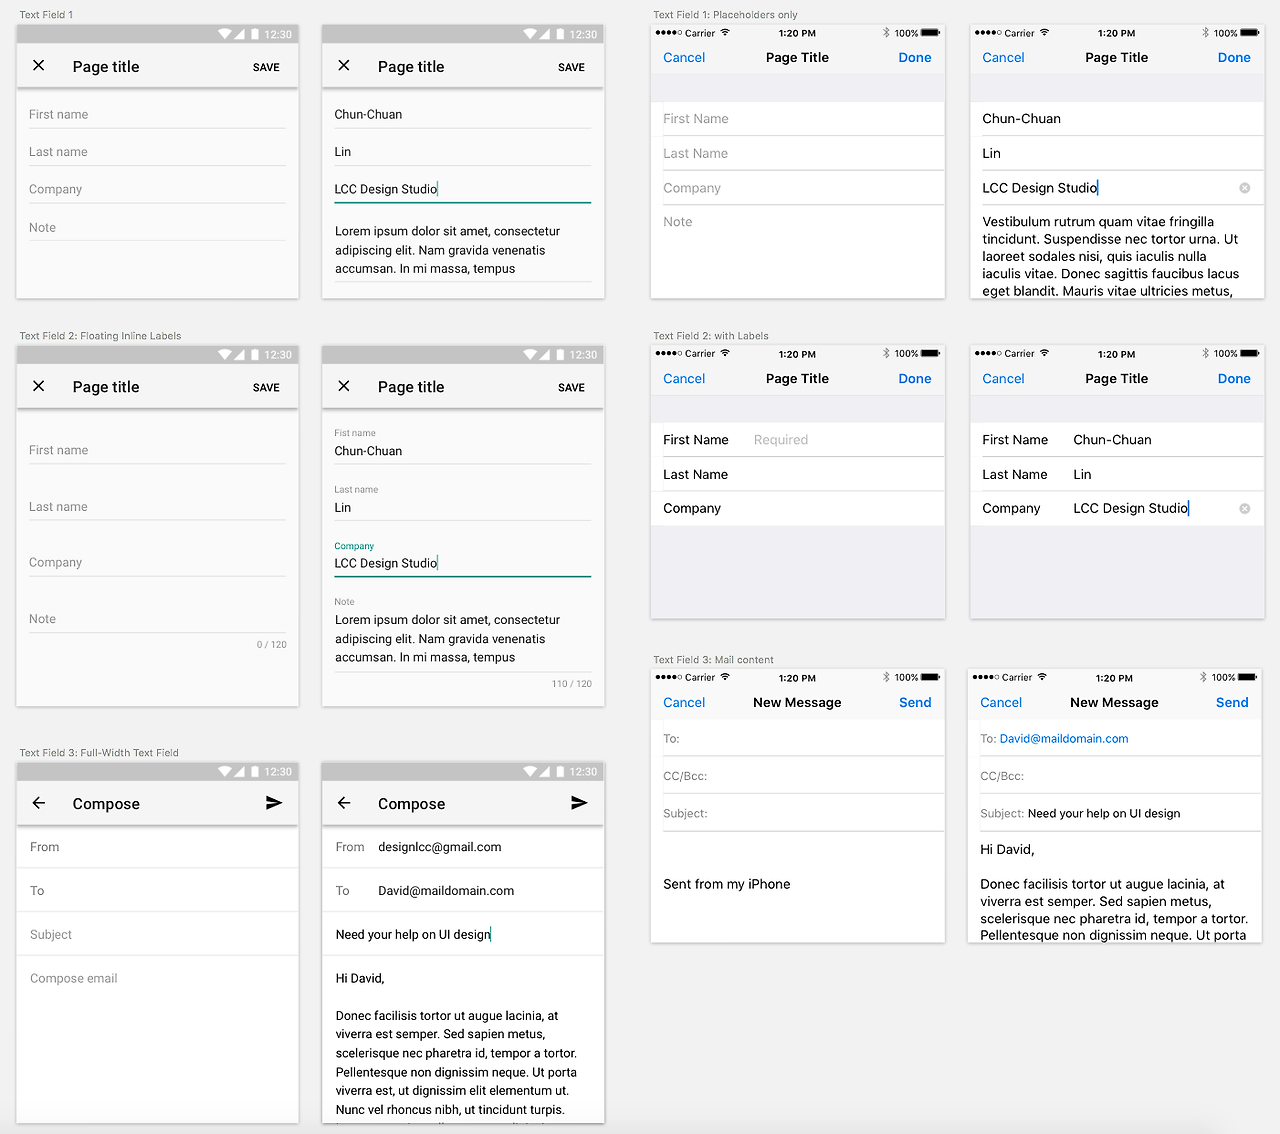Click Vestibulum rutrum note text in iOS form
The height and width of the screenshot is (1134, 1280).
coord(1110,256)
